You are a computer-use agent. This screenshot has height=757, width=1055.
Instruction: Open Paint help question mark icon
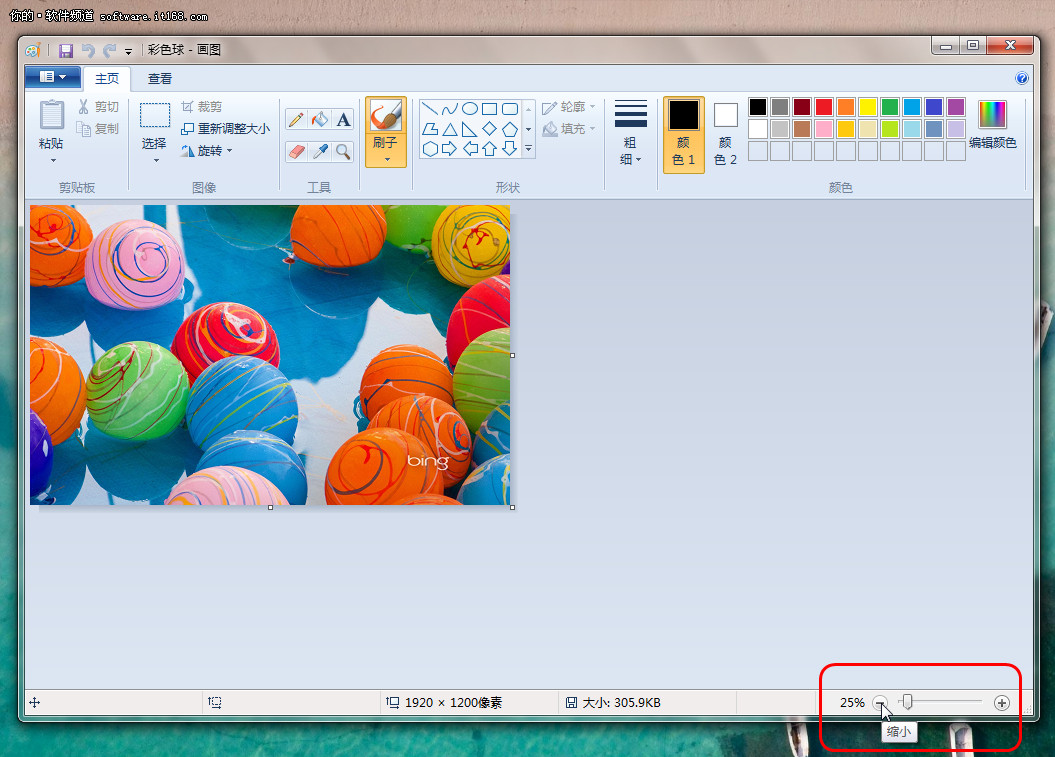[1021, 78]
